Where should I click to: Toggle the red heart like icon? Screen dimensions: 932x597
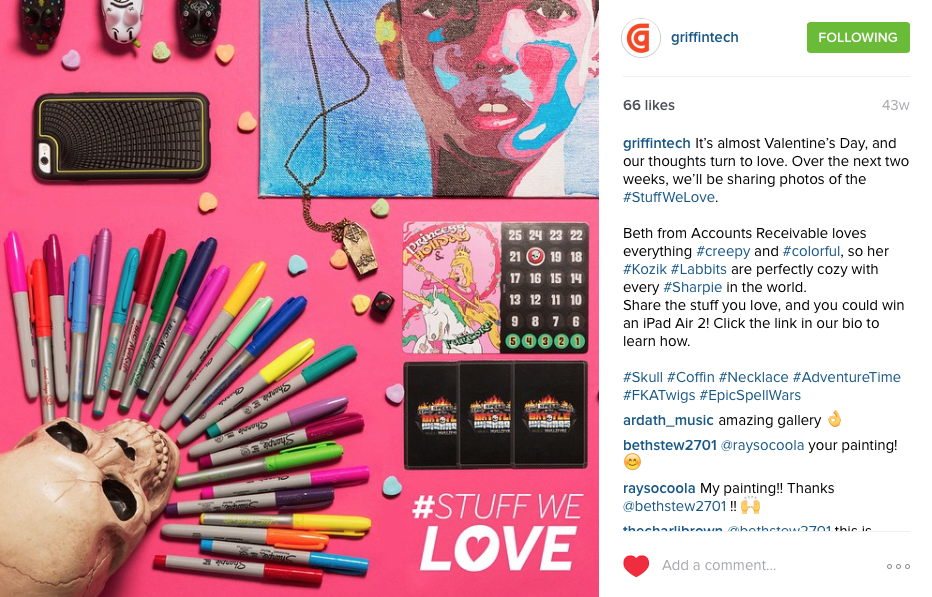636,565
